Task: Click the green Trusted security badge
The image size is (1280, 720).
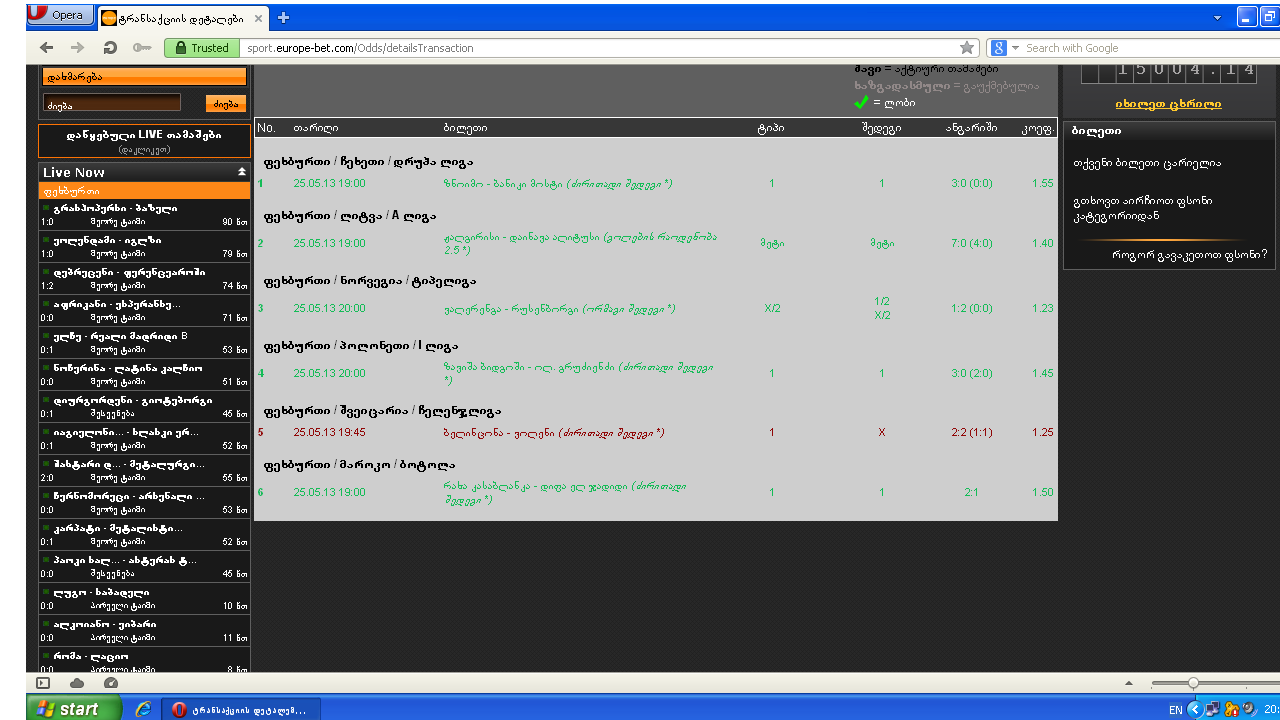Action: pos(201,48)
